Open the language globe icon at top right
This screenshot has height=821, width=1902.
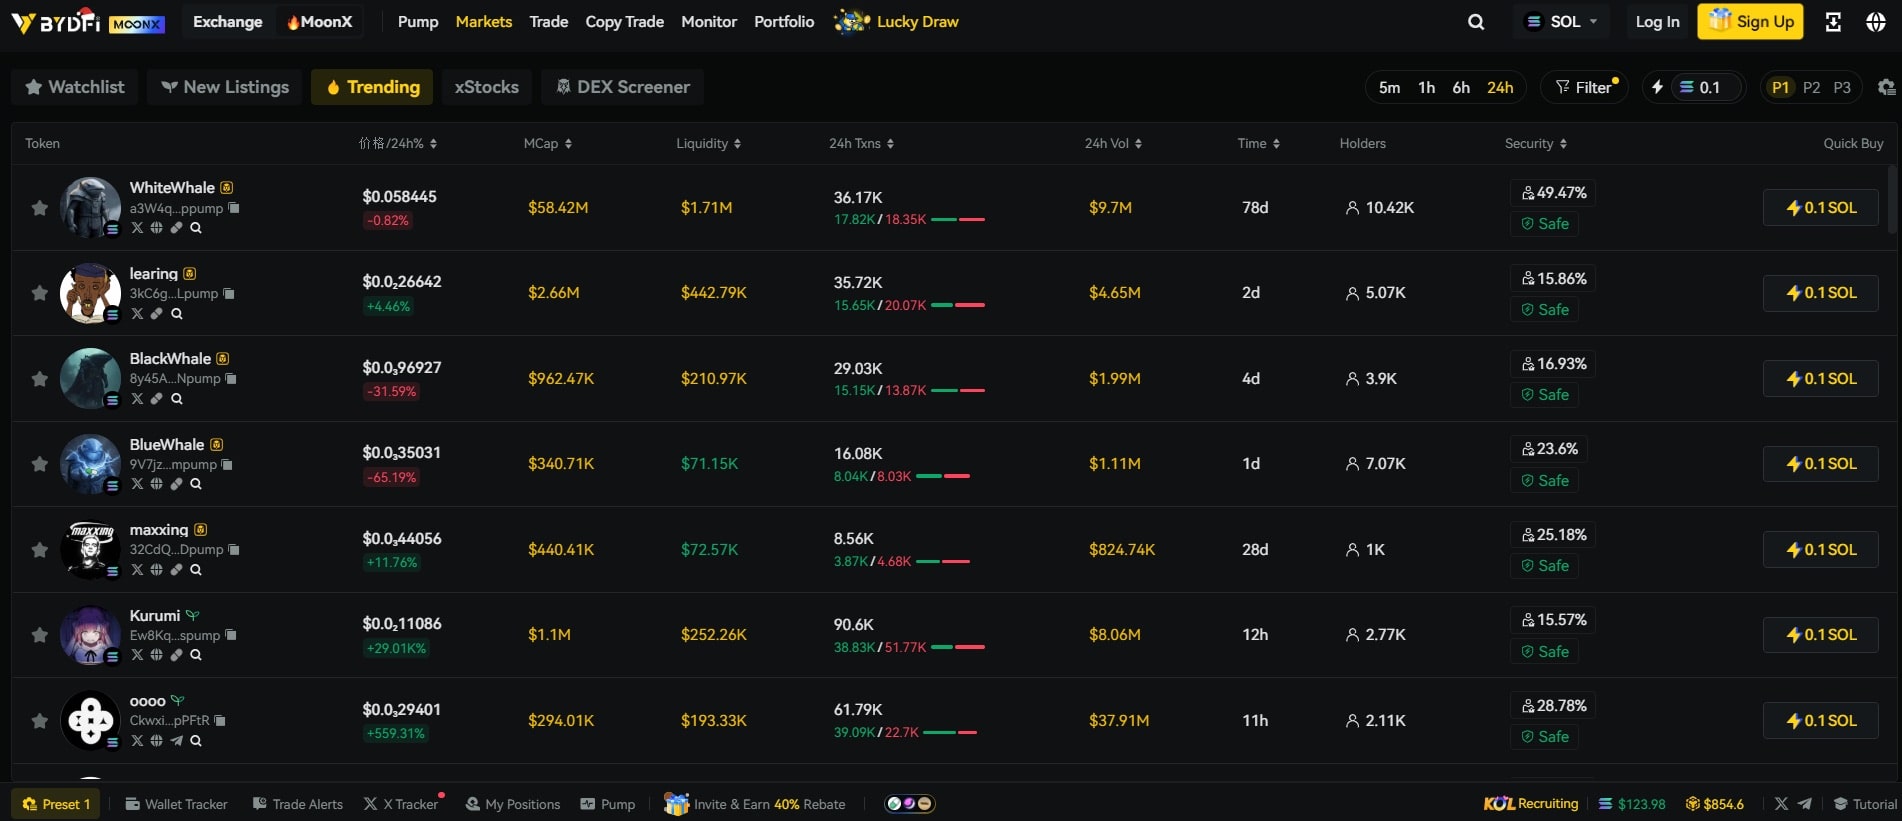pyautogui.click(x=1876, y=22)
